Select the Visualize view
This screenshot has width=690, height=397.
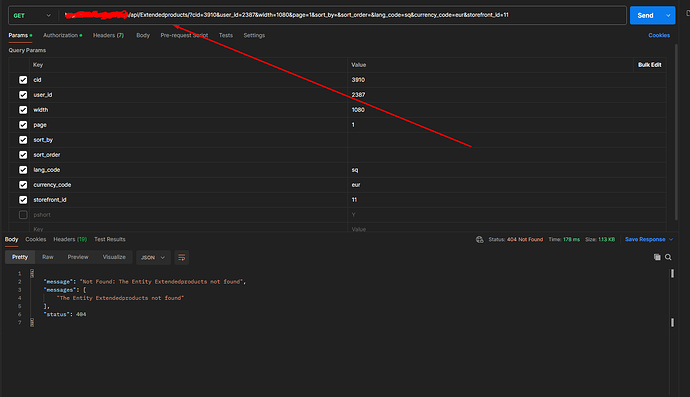click(114, 257)
